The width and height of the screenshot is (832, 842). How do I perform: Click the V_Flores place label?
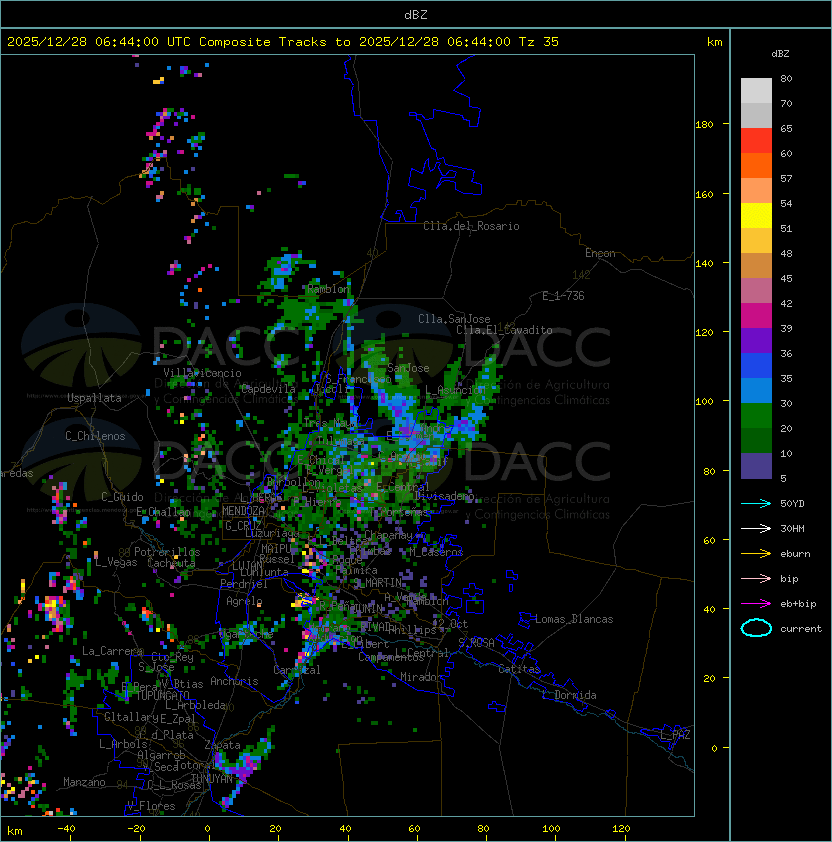click(x=151, y=806)
